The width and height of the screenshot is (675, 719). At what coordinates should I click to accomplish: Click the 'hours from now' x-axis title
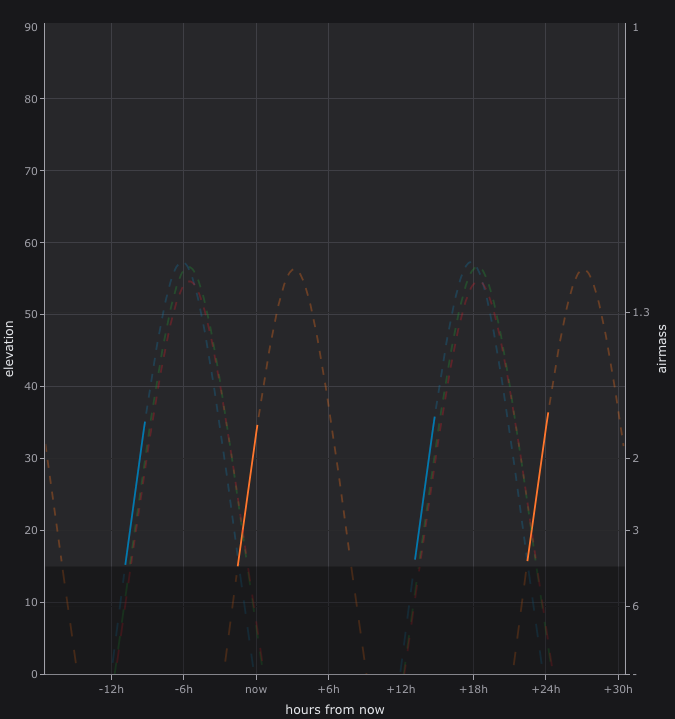tap(335, 709)
